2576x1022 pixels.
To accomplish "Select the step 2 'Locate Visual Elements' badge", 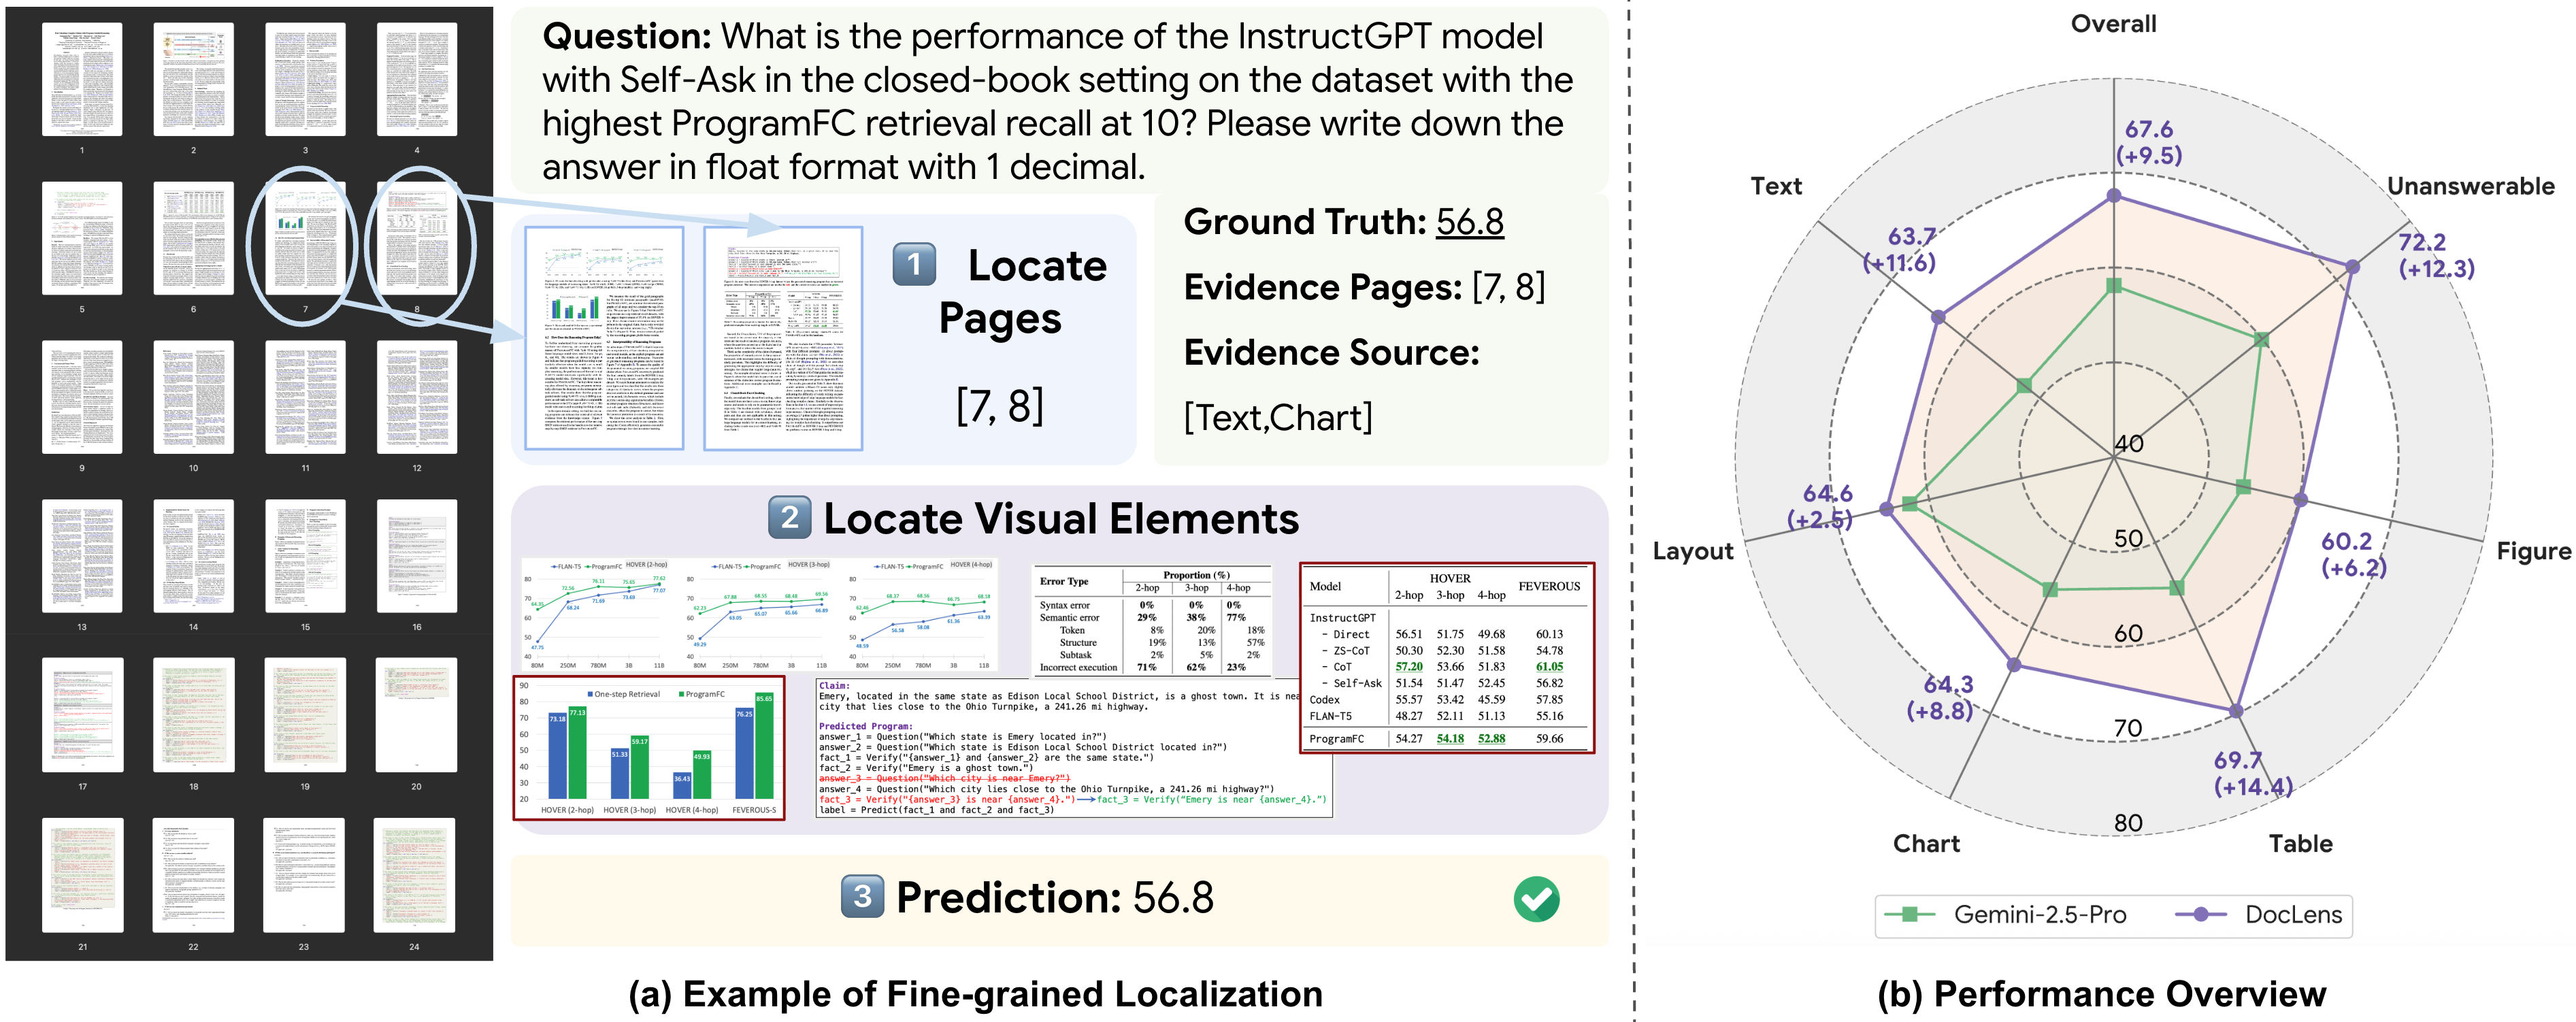I will pos(790,518).
